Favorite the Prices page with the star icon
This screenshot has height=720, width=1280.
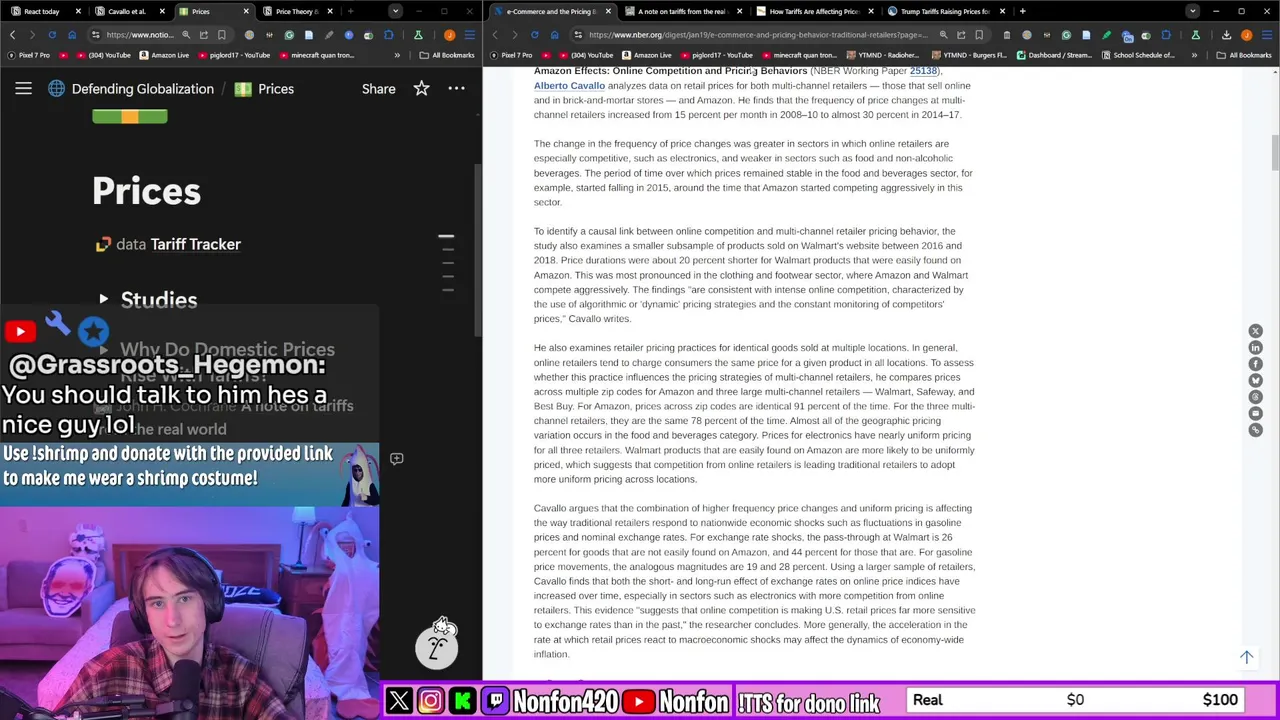coord(421,89)
